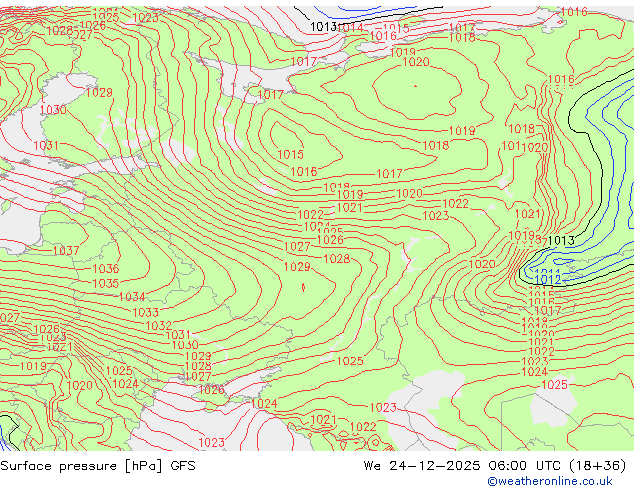Select the 1035 isobar label

click(x=106, y=283)
